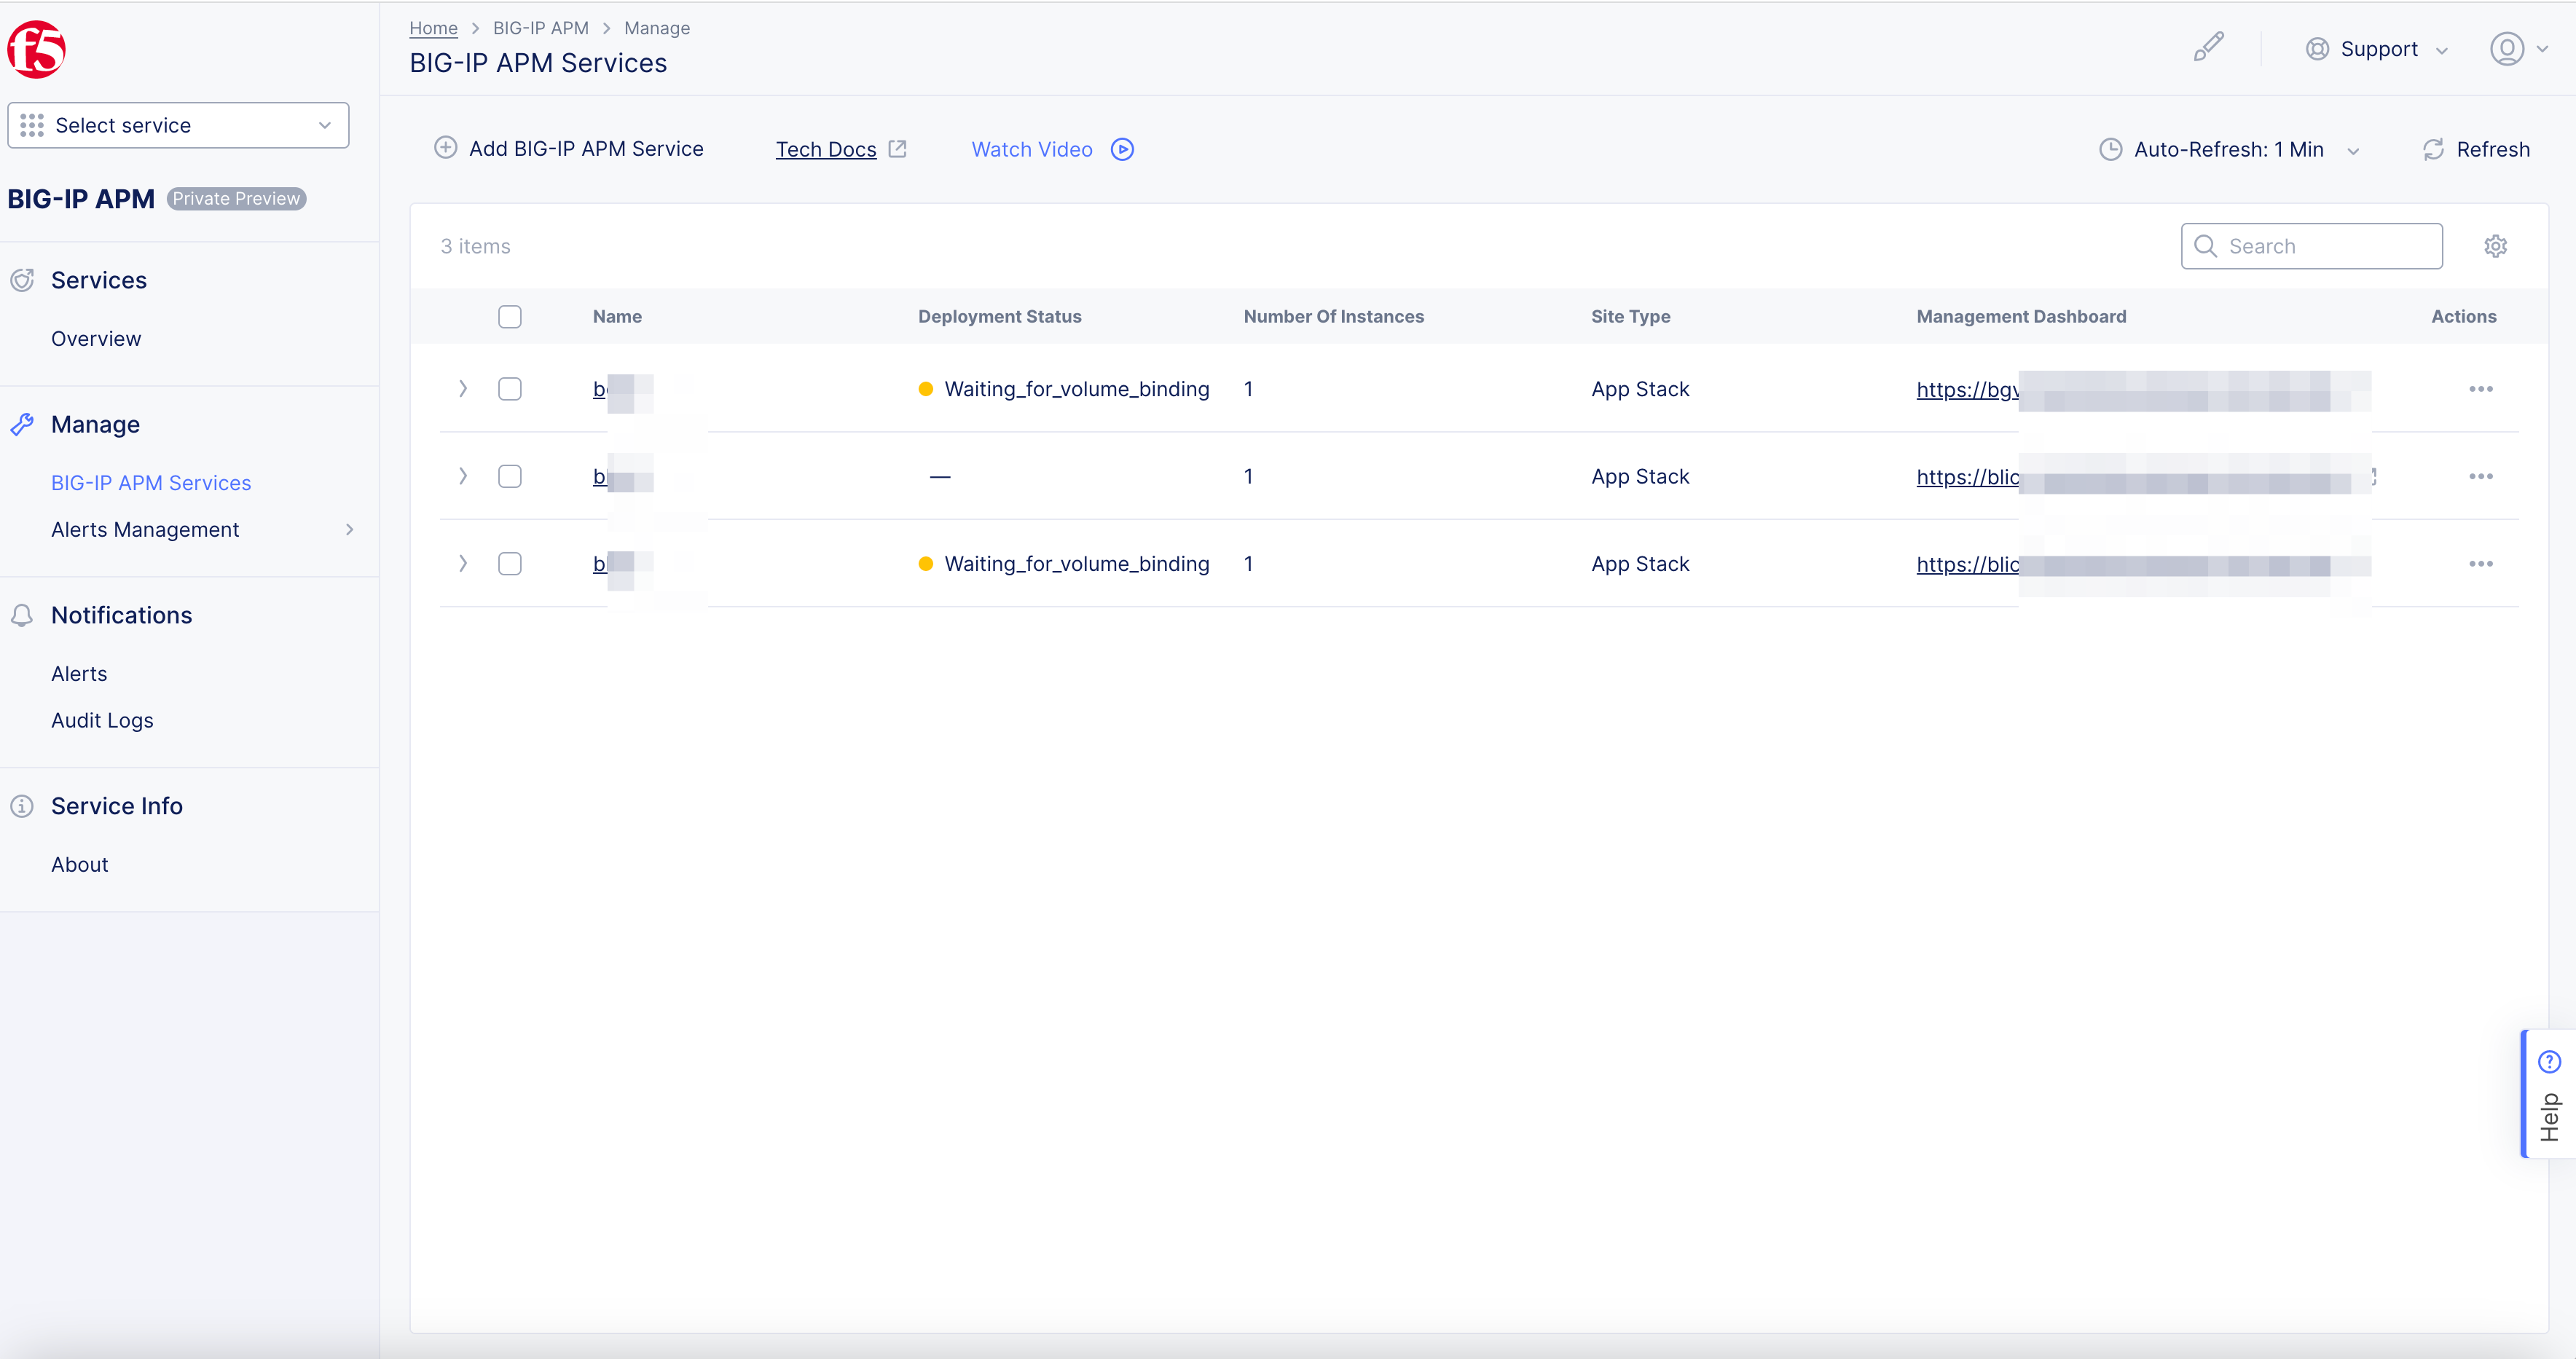
Task: Click the Service Info circle icon
Action: (x=22, y=806)
